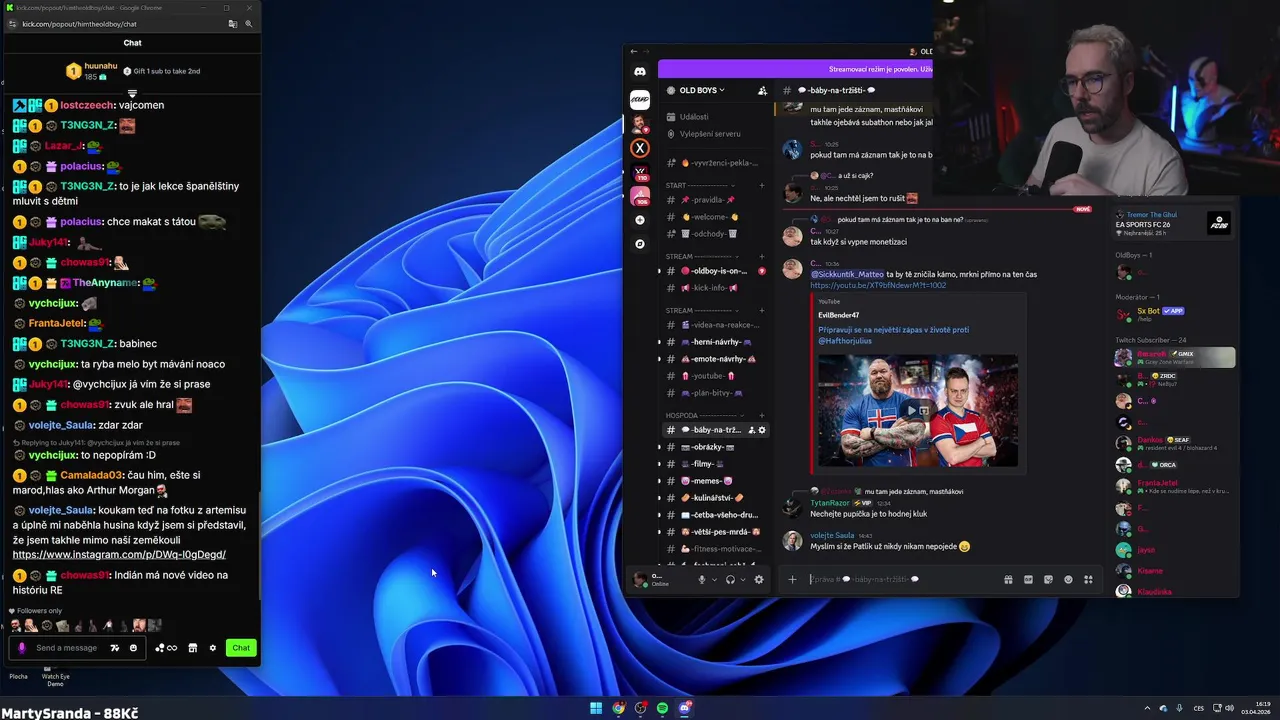Click Add a Server plus icon in Discord
This screenshot has width=1280, height=720.
point(640,220)
